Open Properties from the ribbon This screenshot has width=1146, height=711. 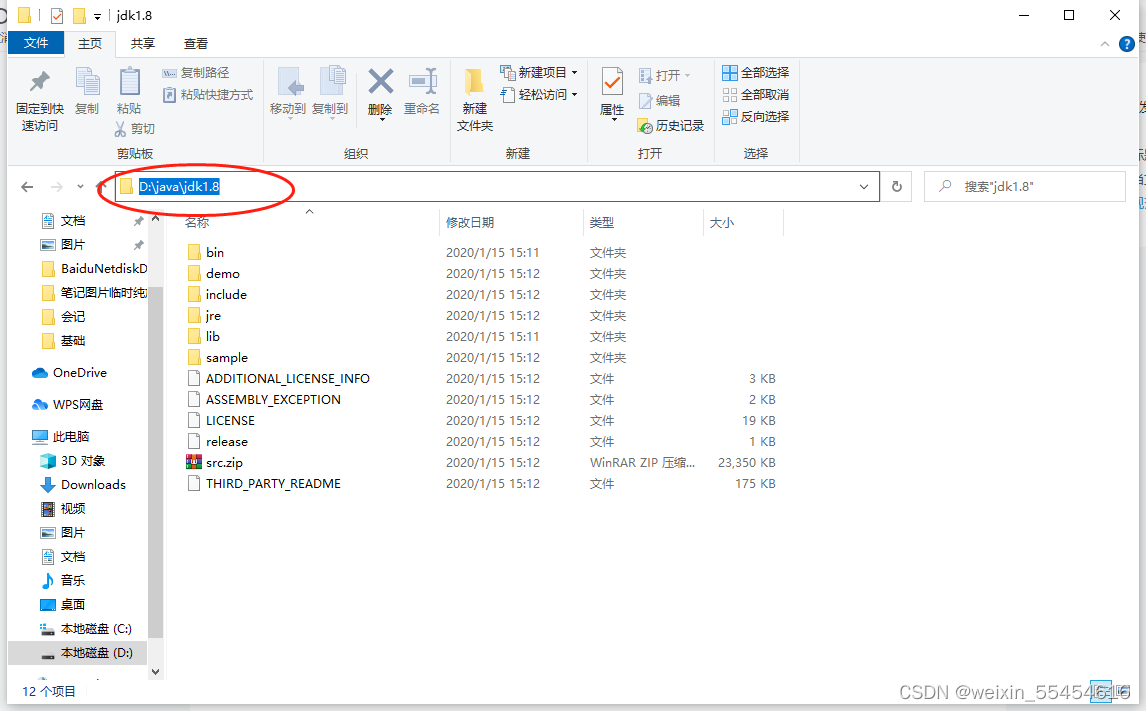[x=612, y=94]
